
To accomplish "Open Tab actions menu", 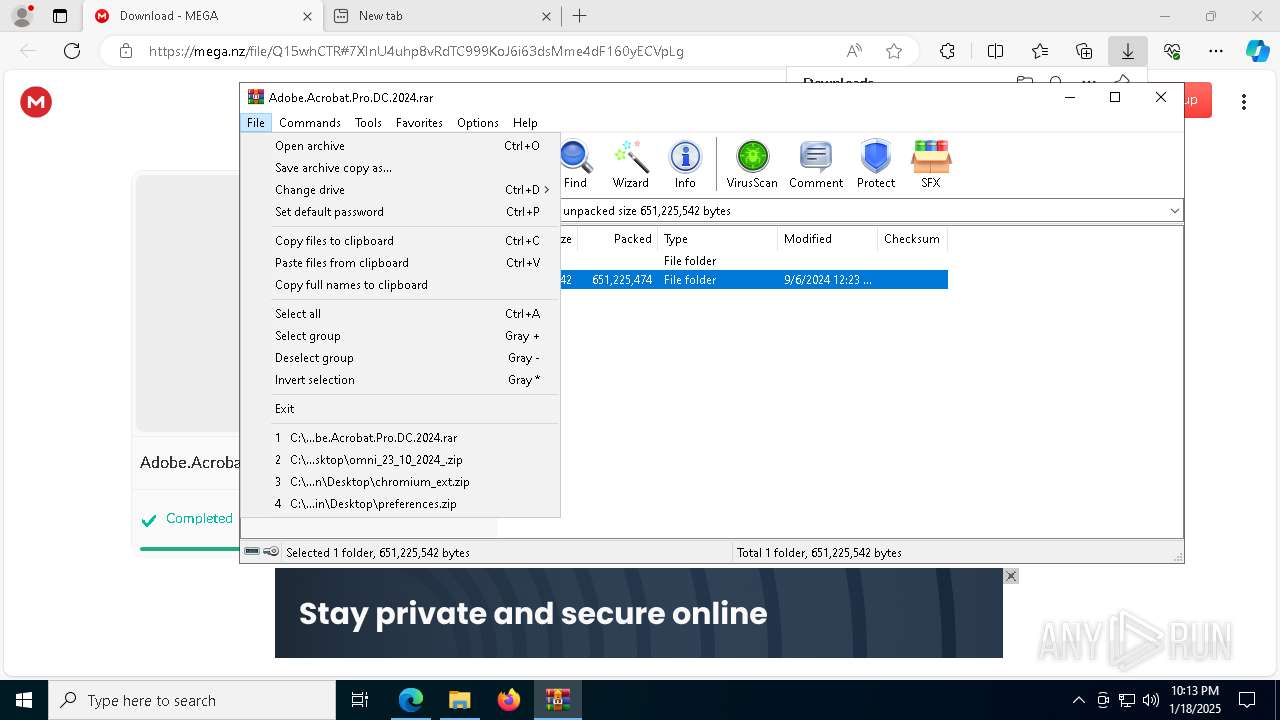I will click(60, 16).
